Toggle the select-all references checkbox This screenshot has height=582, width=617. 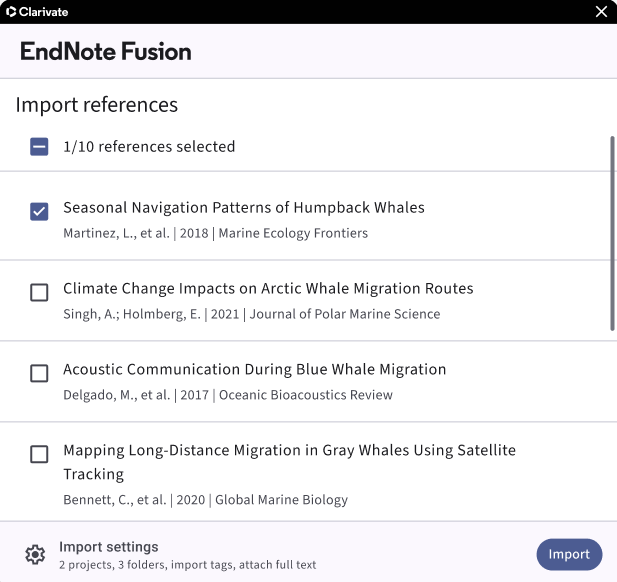click(39, 147)
